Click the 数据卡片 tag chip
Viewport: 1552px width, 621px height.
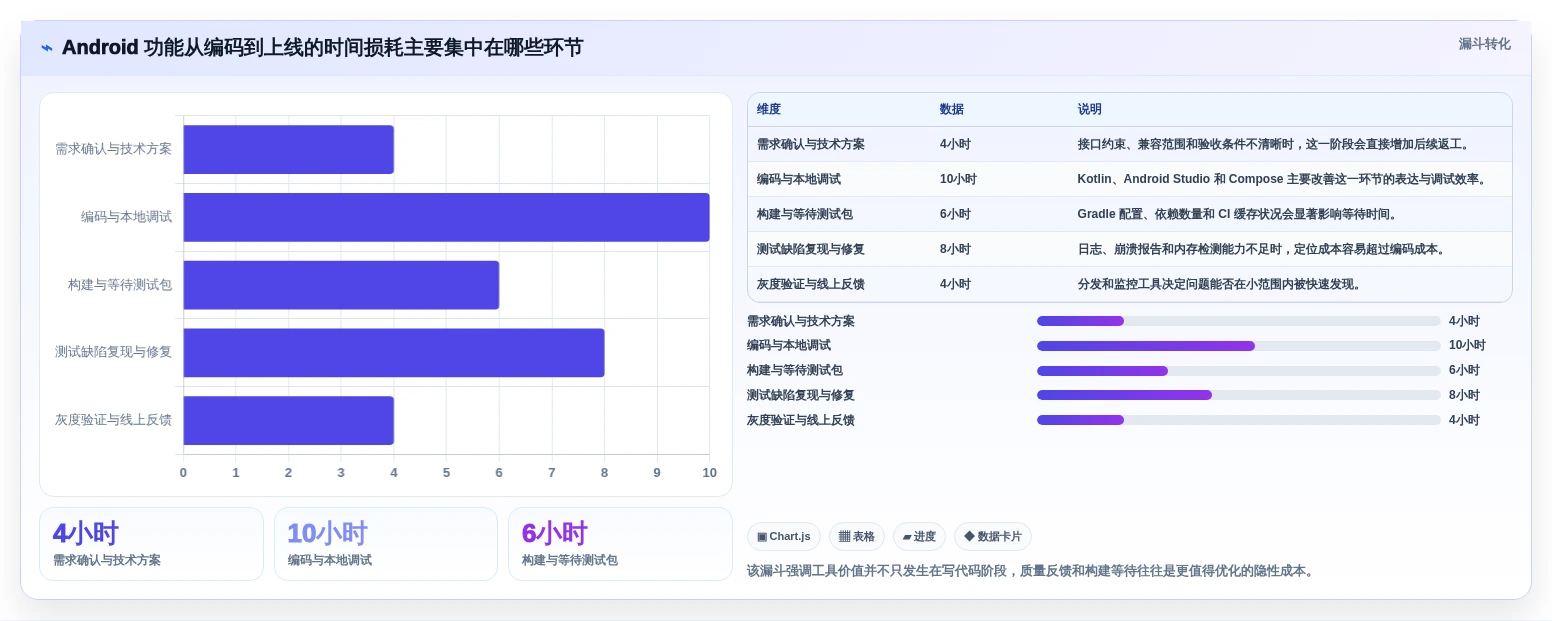993,537
